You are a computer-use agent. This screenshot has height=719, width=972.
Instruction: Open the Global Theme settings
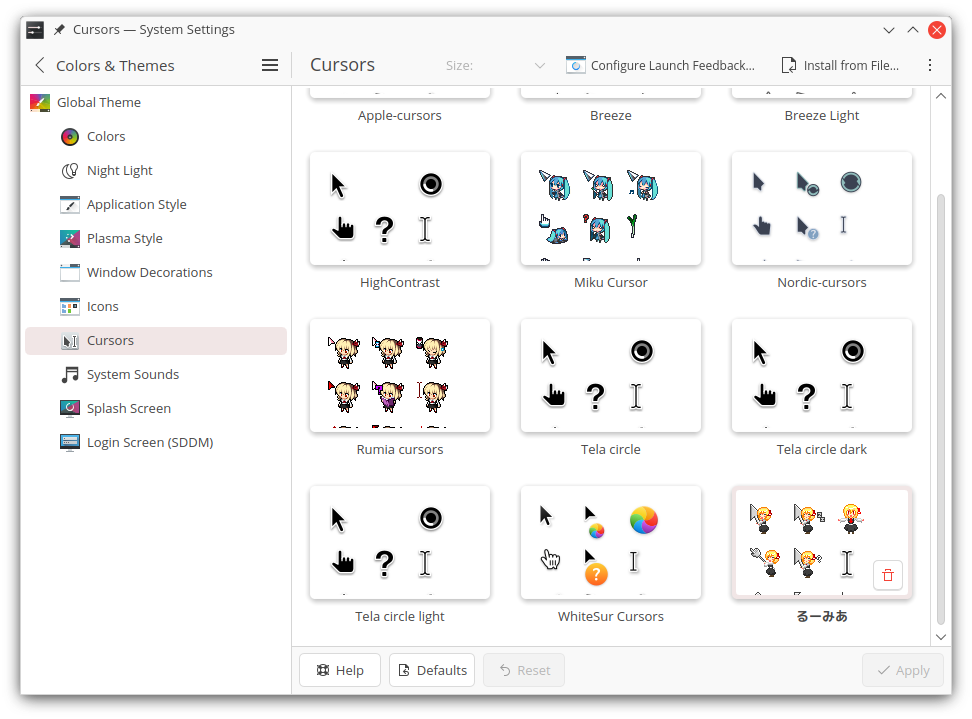point(158,102)
